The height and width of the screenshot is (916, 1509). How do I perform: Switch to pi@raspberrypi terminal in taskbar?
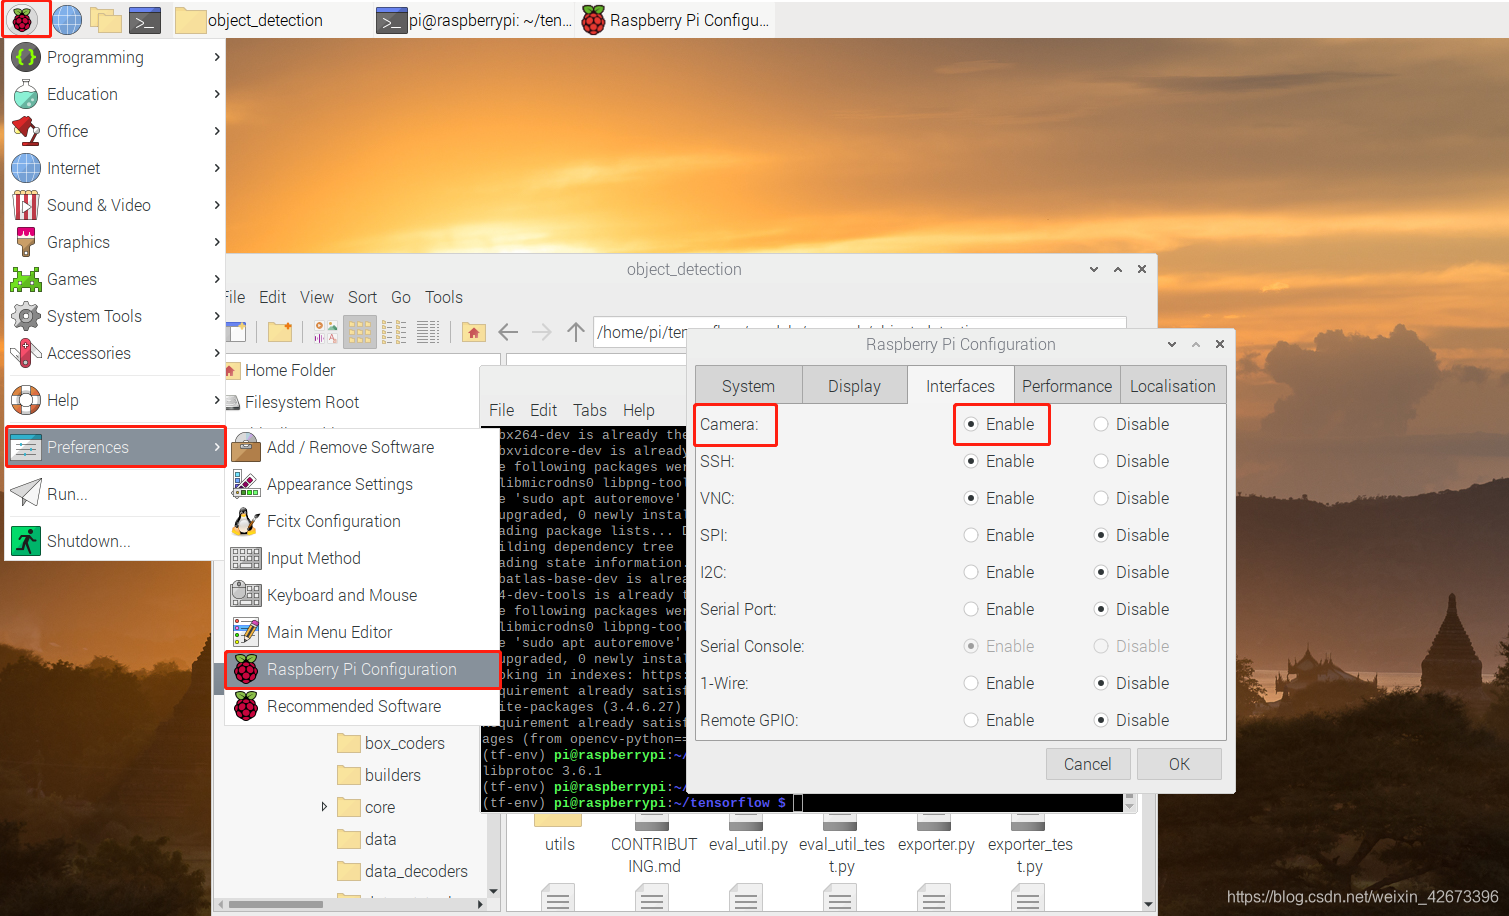[476, 20]
